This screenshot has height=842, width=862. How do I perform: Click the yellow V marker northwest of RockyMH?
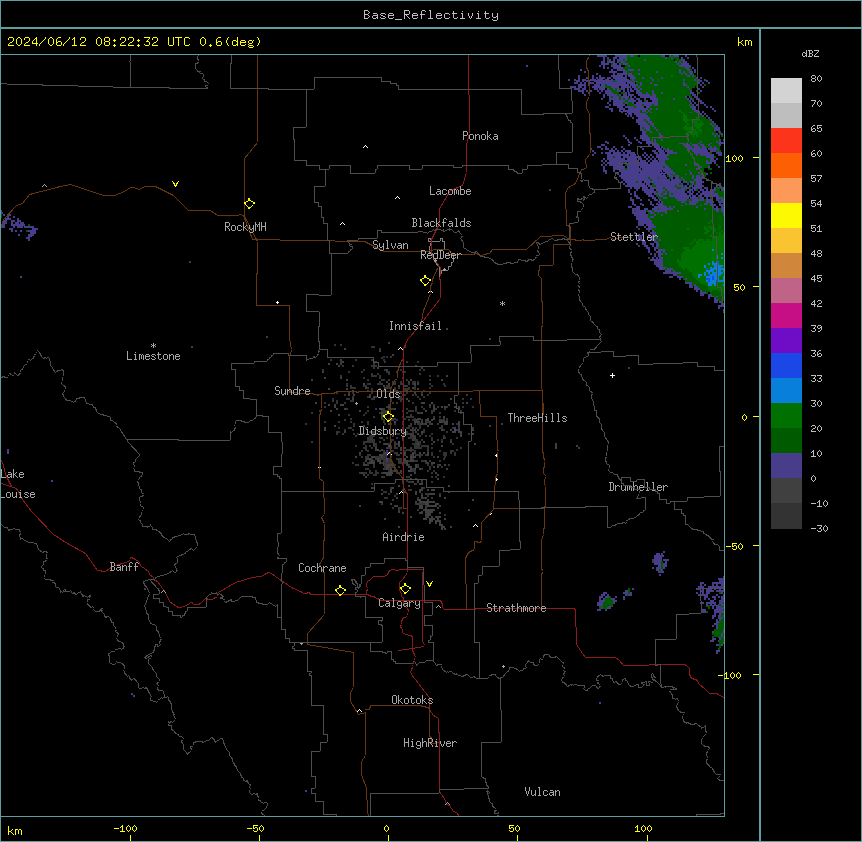coord(175,184)
